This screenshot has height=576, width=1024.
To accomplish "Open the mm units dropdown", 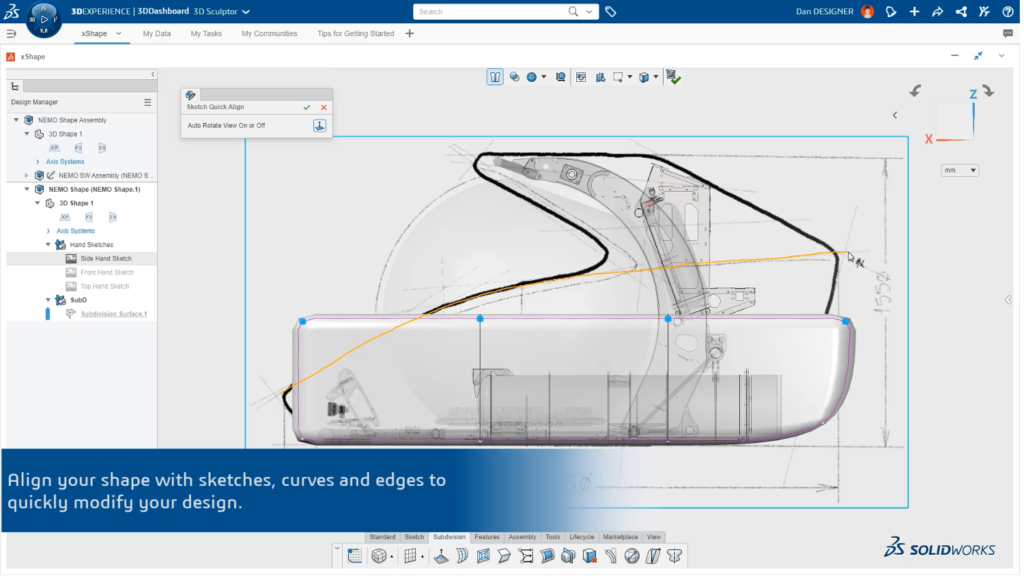I will (959, 169).
